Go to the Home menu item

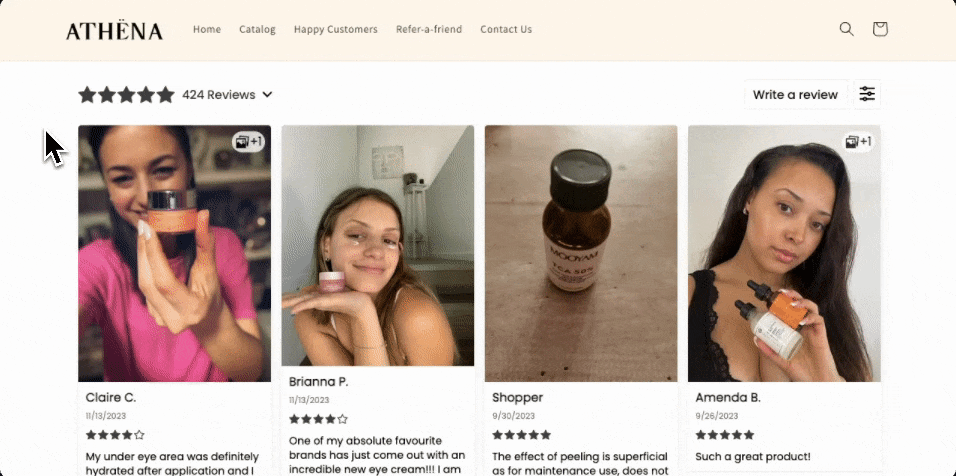click(x=207, y=29)
